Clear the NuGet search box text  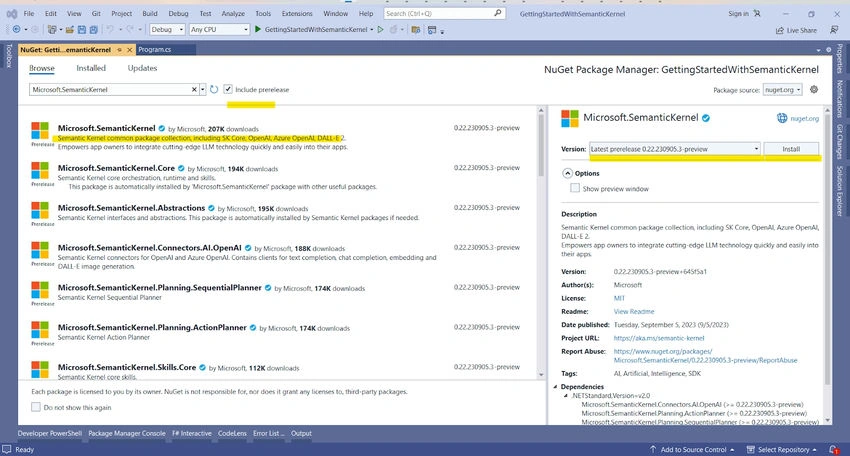click(x=194, y=89)
